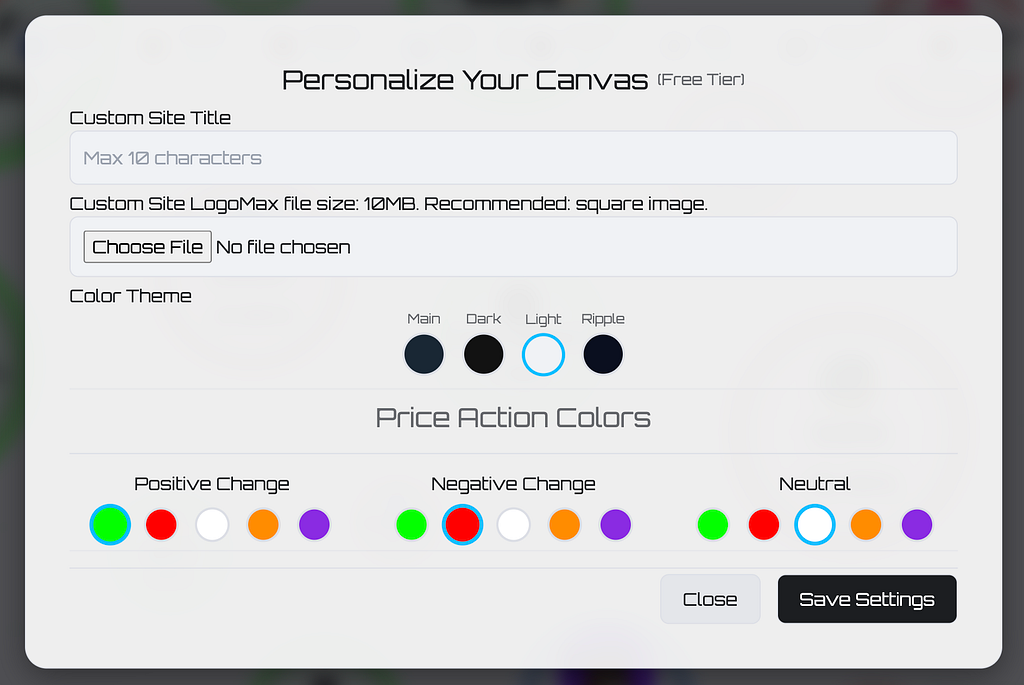This screenshot has height=685, width=1024.
Task: Focus the Custom Site Title field
Action: [x=513, y=157]
